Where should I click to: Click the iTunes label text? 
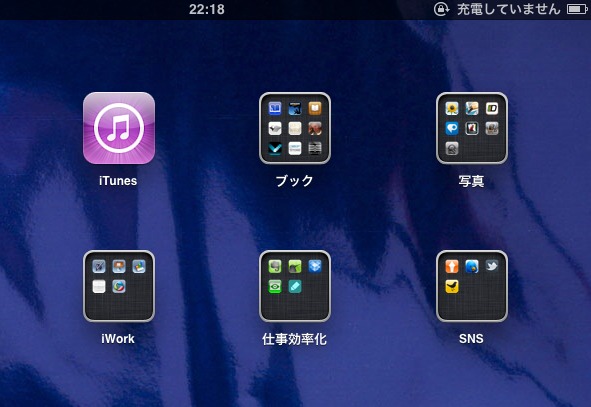[x=118, y=181]
